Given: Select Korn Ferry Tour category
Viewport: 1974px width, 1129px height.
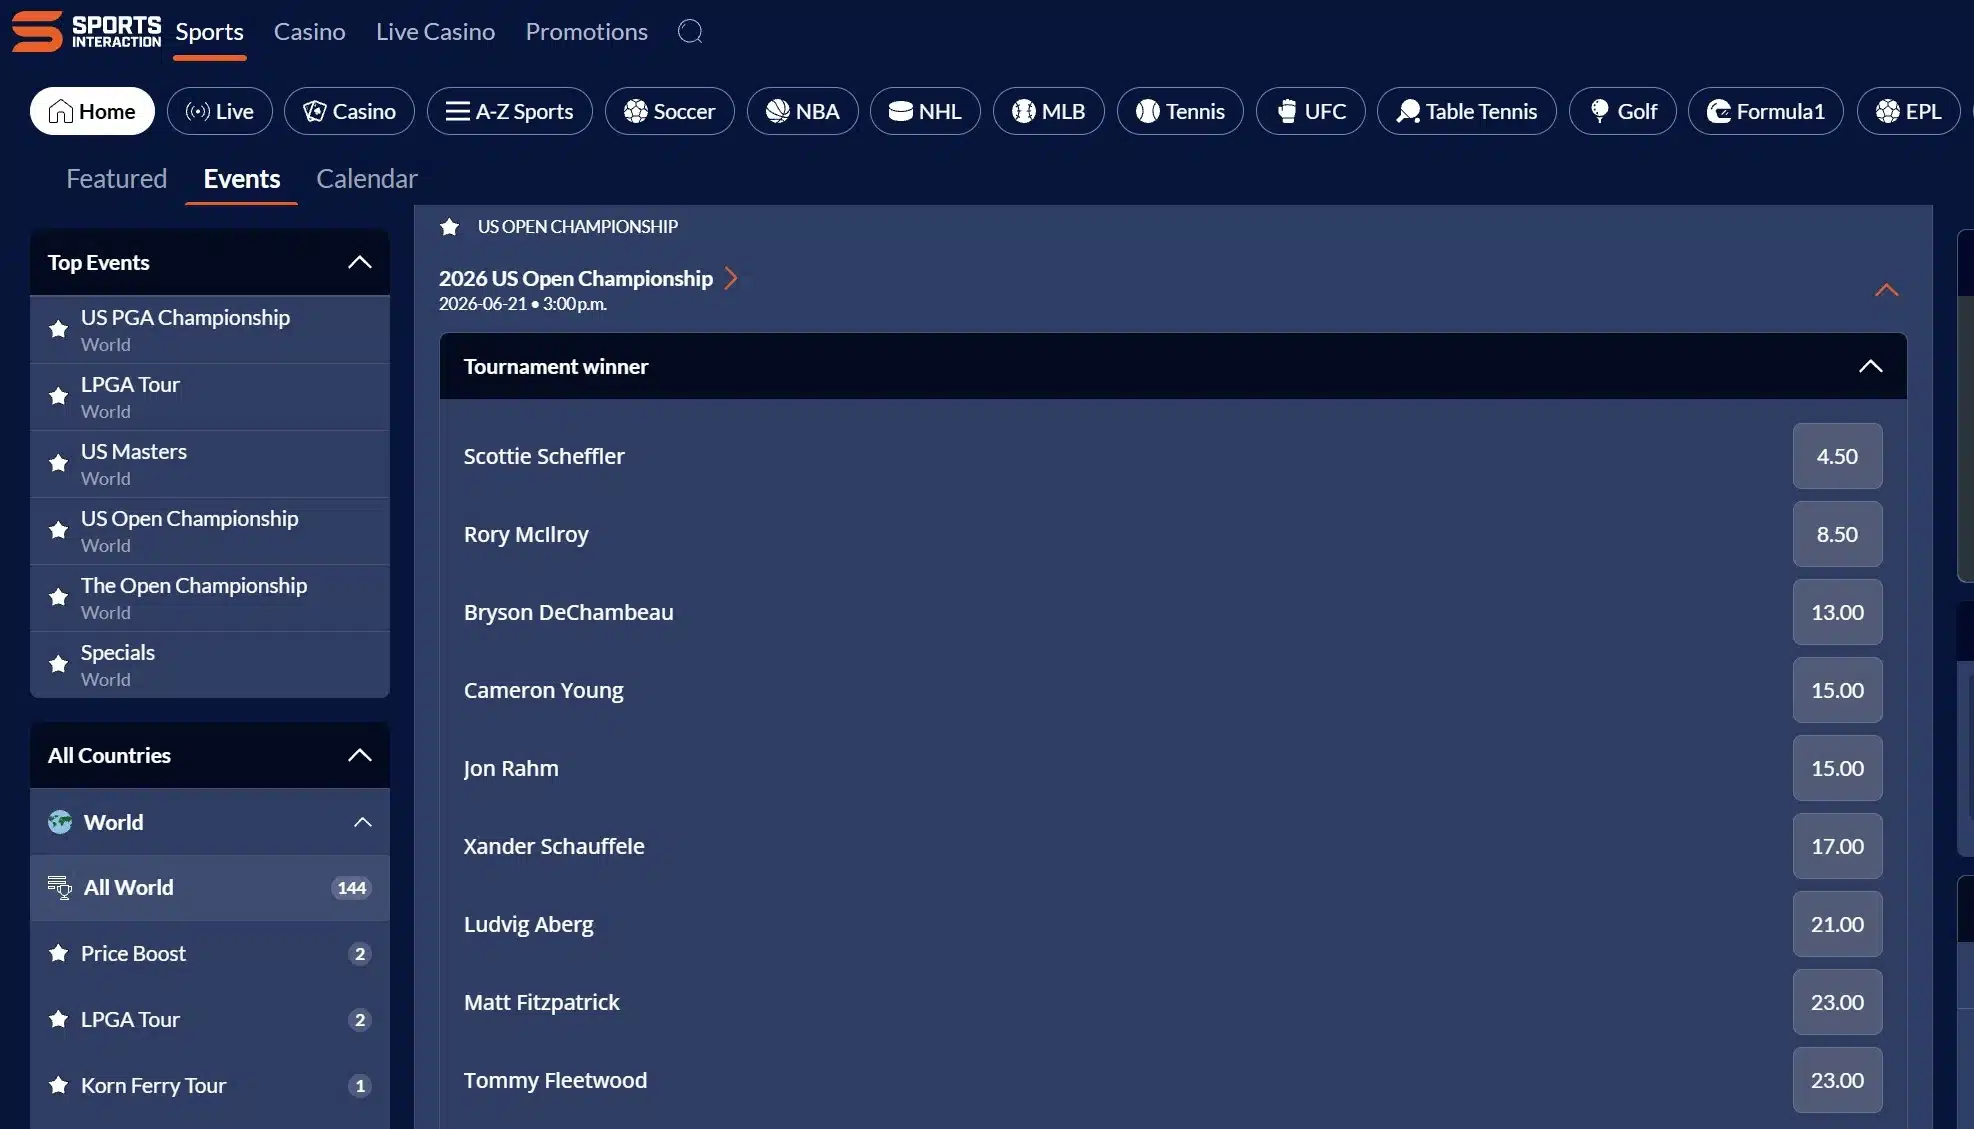Looking at the screenshot, I should (x=210, y=1085).
